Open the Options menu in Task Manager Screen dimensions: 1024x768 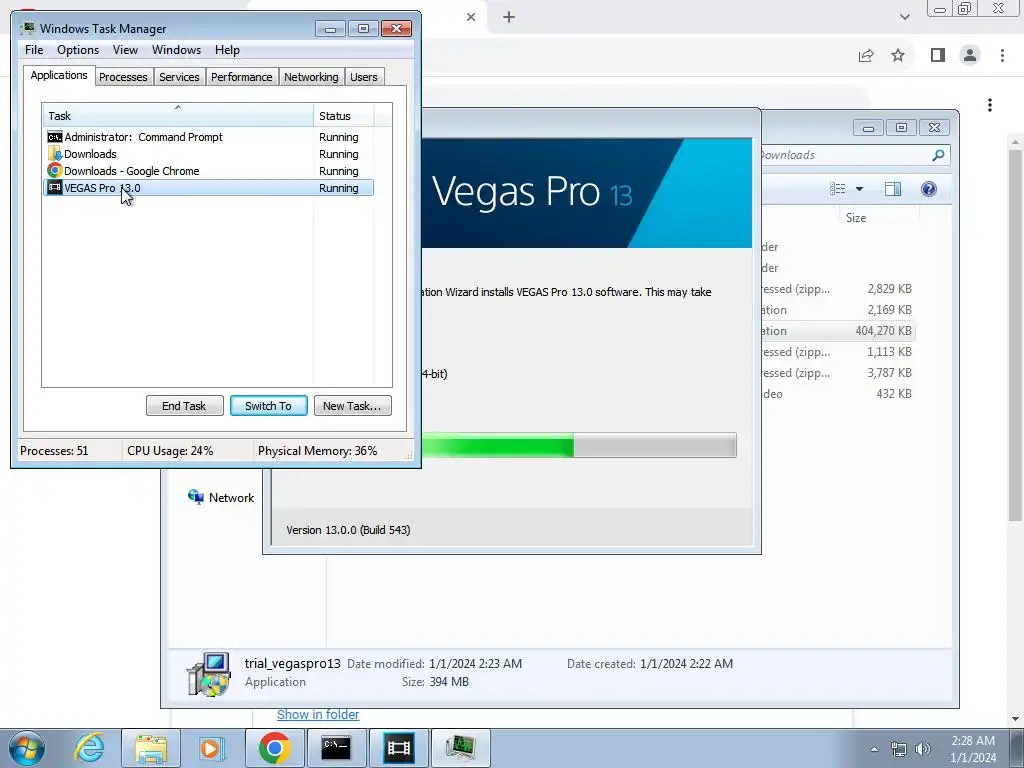(x=78, y=50)
